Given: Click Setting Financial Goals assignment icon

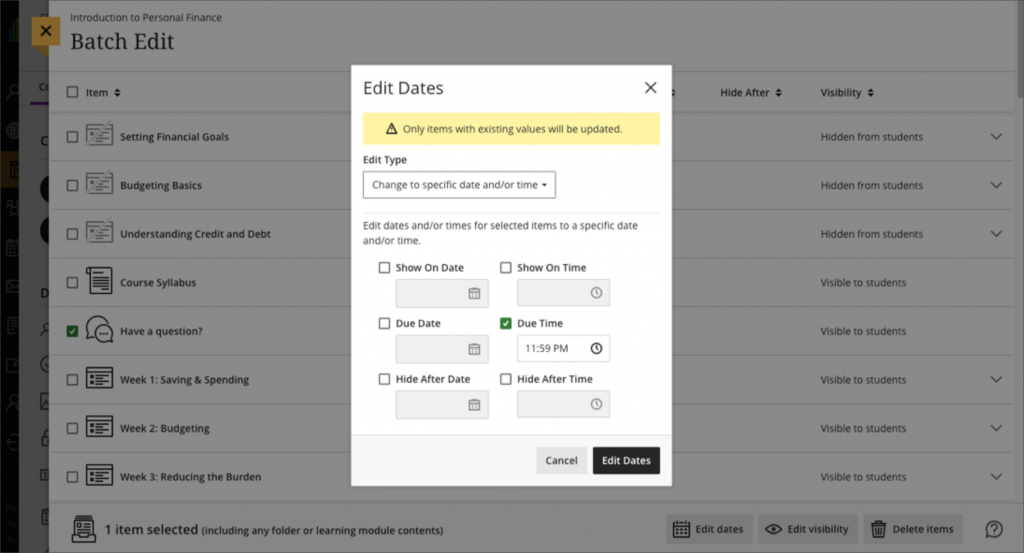Looking at the screenshot, I should pos(99,134).
